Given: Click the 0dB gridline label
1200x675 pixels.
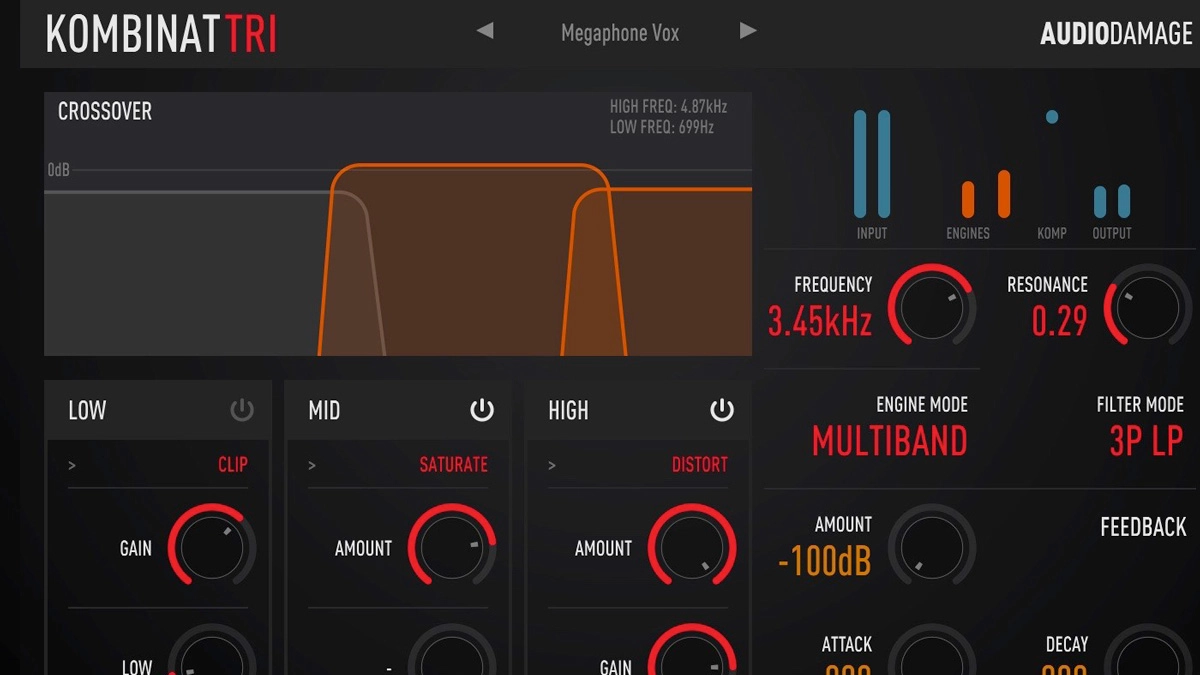Looking at the screenshot, I should point(58,170).
